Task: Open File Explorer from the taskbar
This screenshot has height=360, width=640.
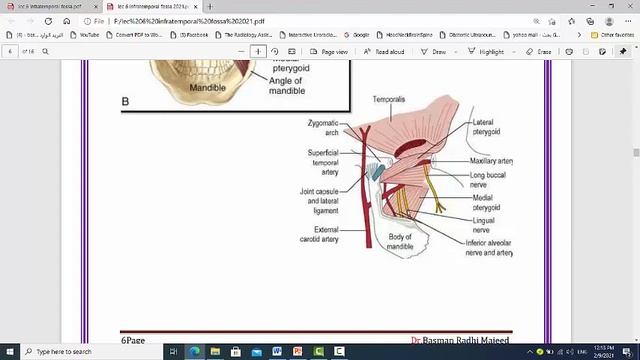Action: [x=215, y=351]
